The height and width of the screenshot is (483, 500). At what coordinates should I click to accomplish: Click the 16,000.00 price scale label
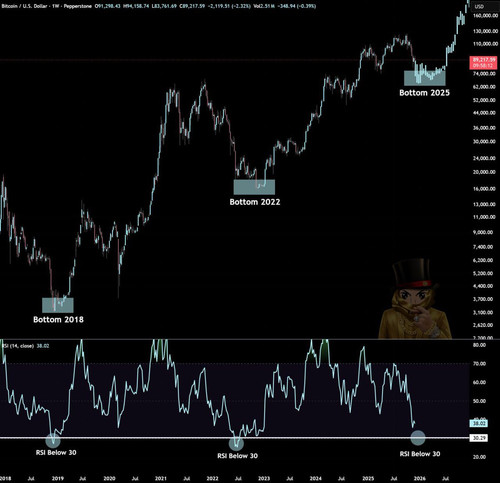tap(484, 189)
